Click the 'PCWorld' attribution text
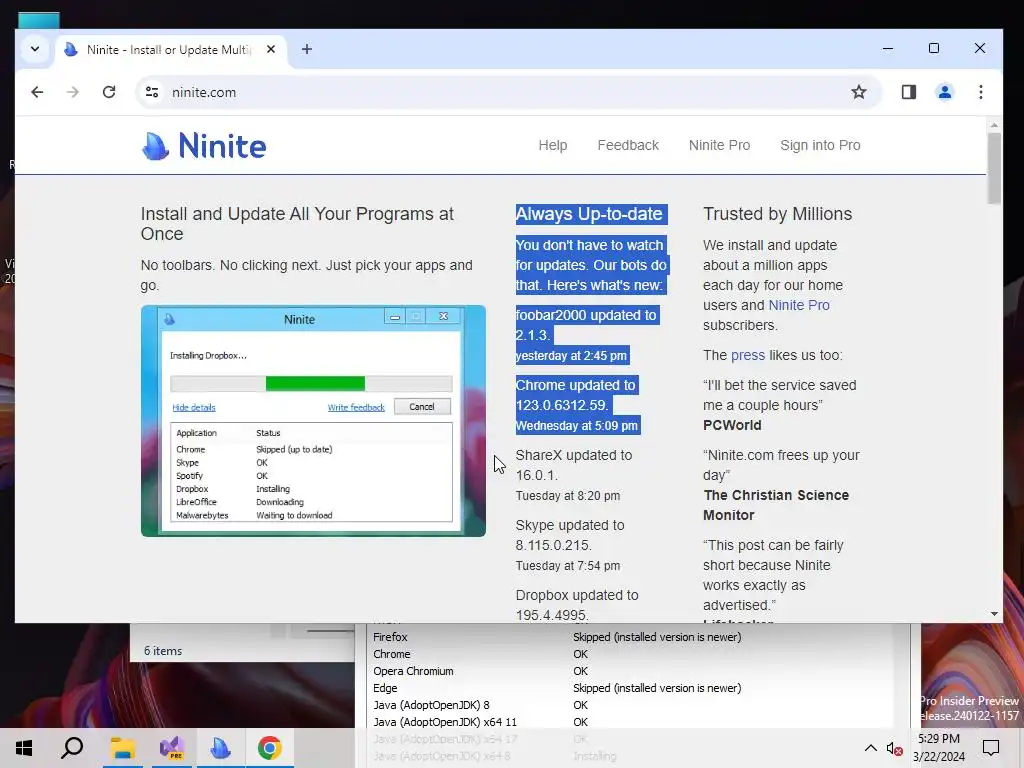Viewport: 1024px width, 768px height. click(x=732, y=425)
